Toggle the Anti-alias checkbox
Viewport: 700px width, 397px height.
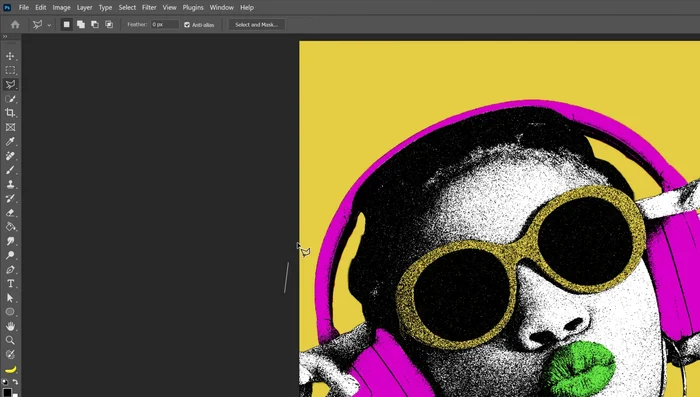[x=187, y=25]
